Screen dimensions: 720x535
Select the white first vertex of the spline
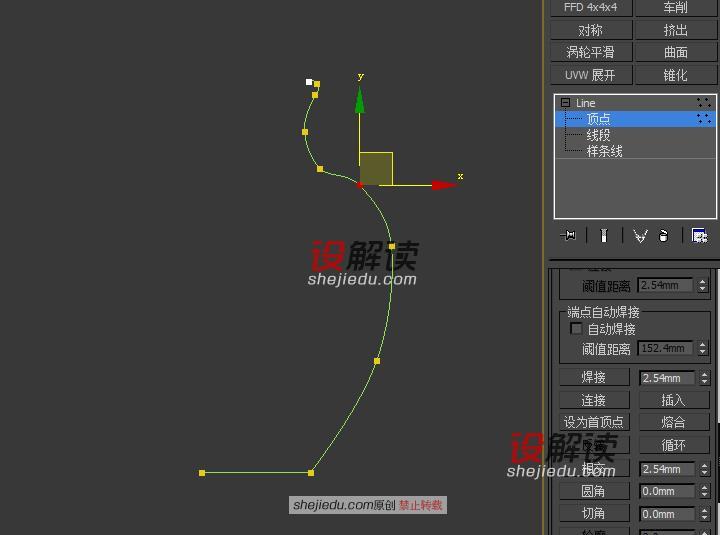click(x=309, y=82)
